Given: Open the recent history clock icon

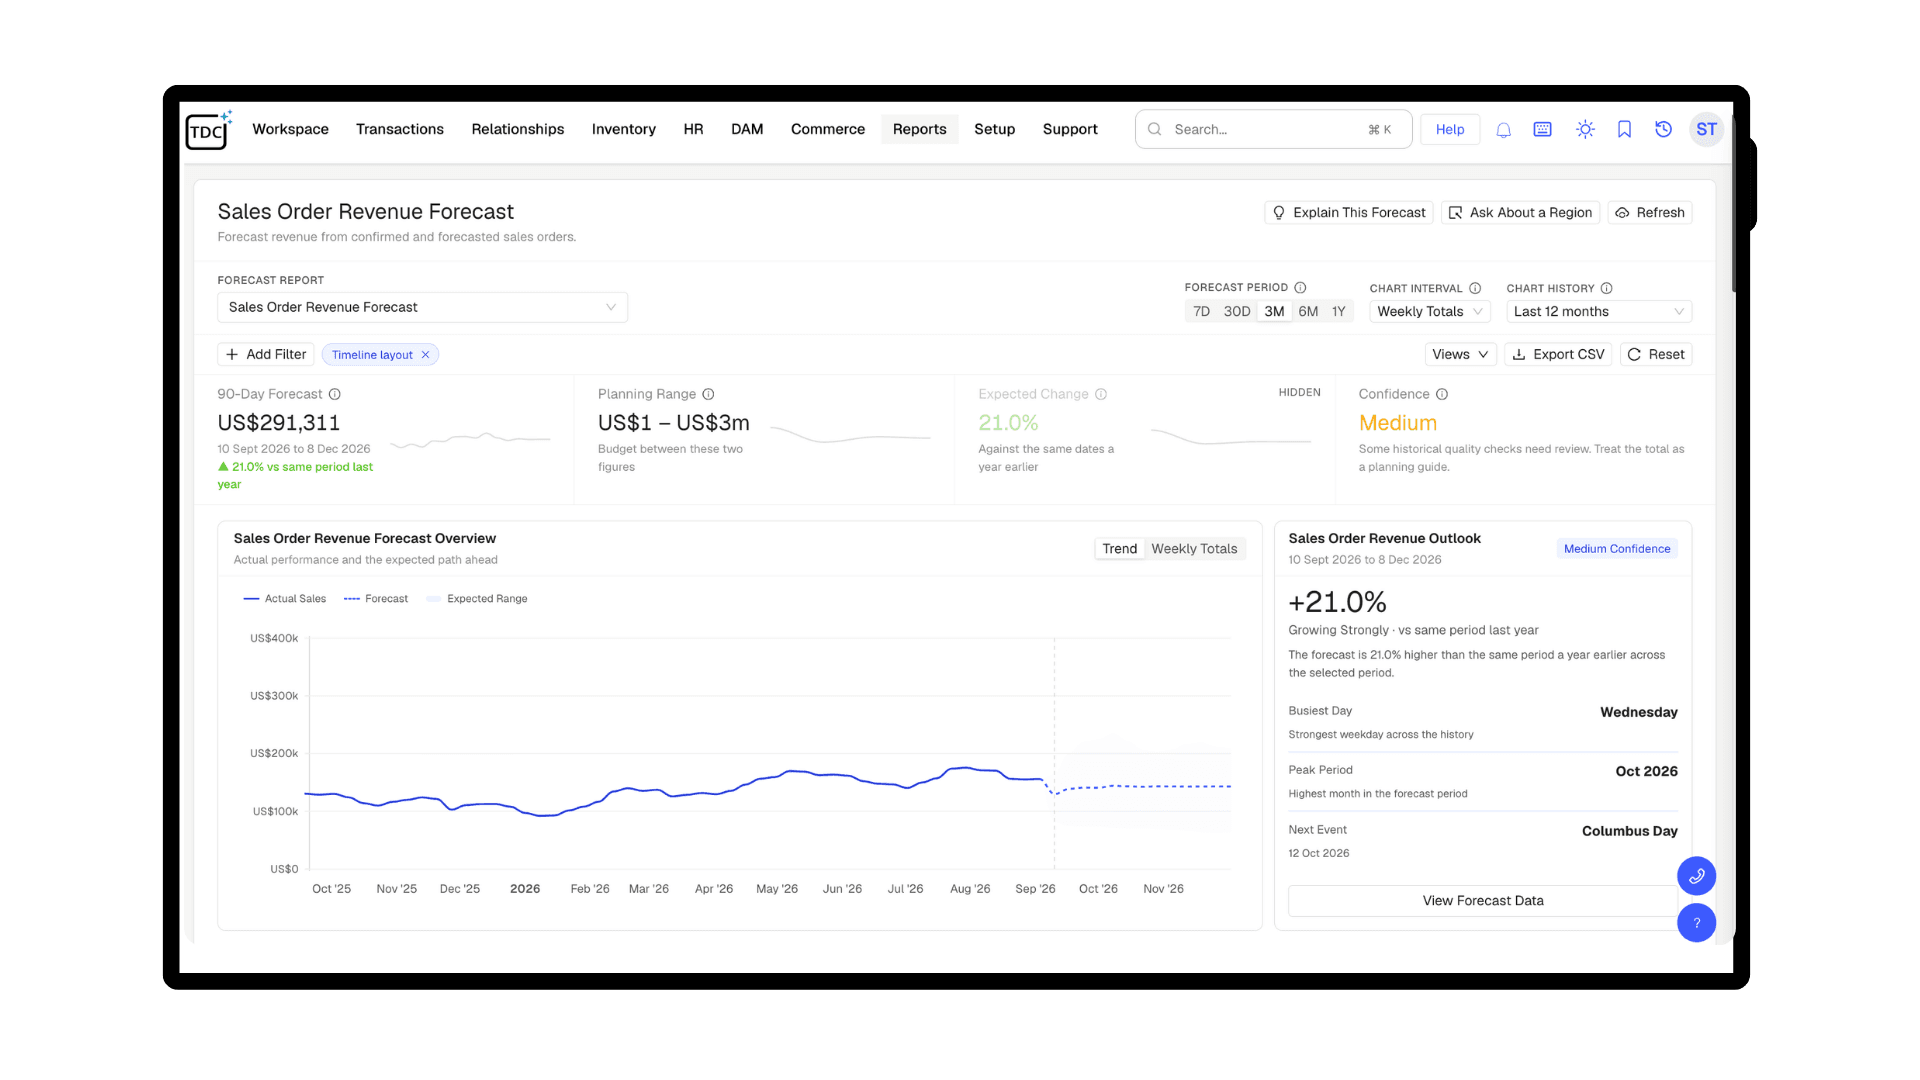Looking at the screenshot, I should (1663, 130).
